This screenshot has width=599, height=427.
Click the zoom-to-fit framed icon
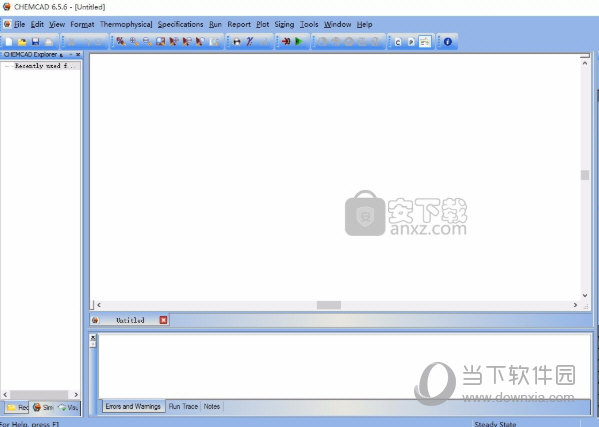point(160,42)
